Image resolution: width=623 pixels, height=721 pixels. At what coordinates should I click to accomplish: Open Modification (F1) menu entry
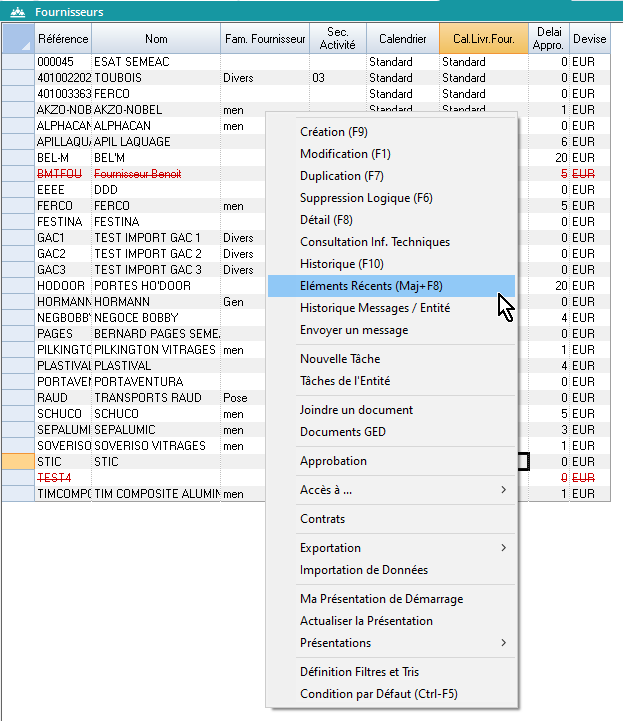[345, 154]
